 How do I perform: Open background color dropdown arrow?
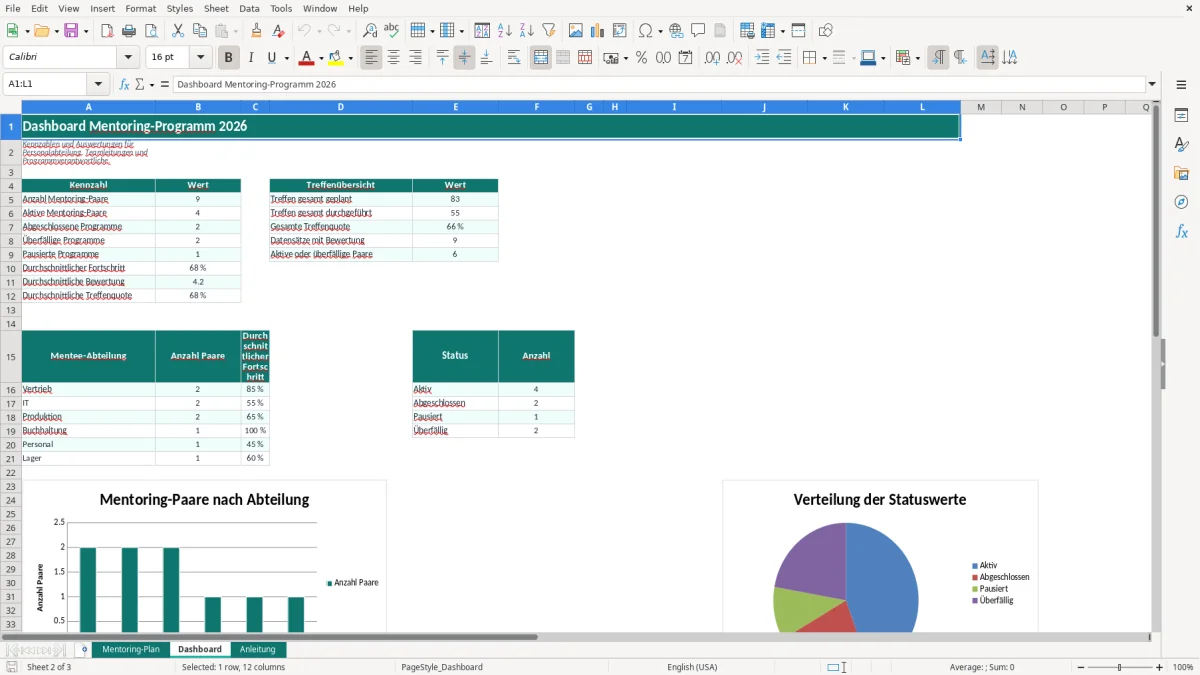pyautogui.click(x=350, y=58)
